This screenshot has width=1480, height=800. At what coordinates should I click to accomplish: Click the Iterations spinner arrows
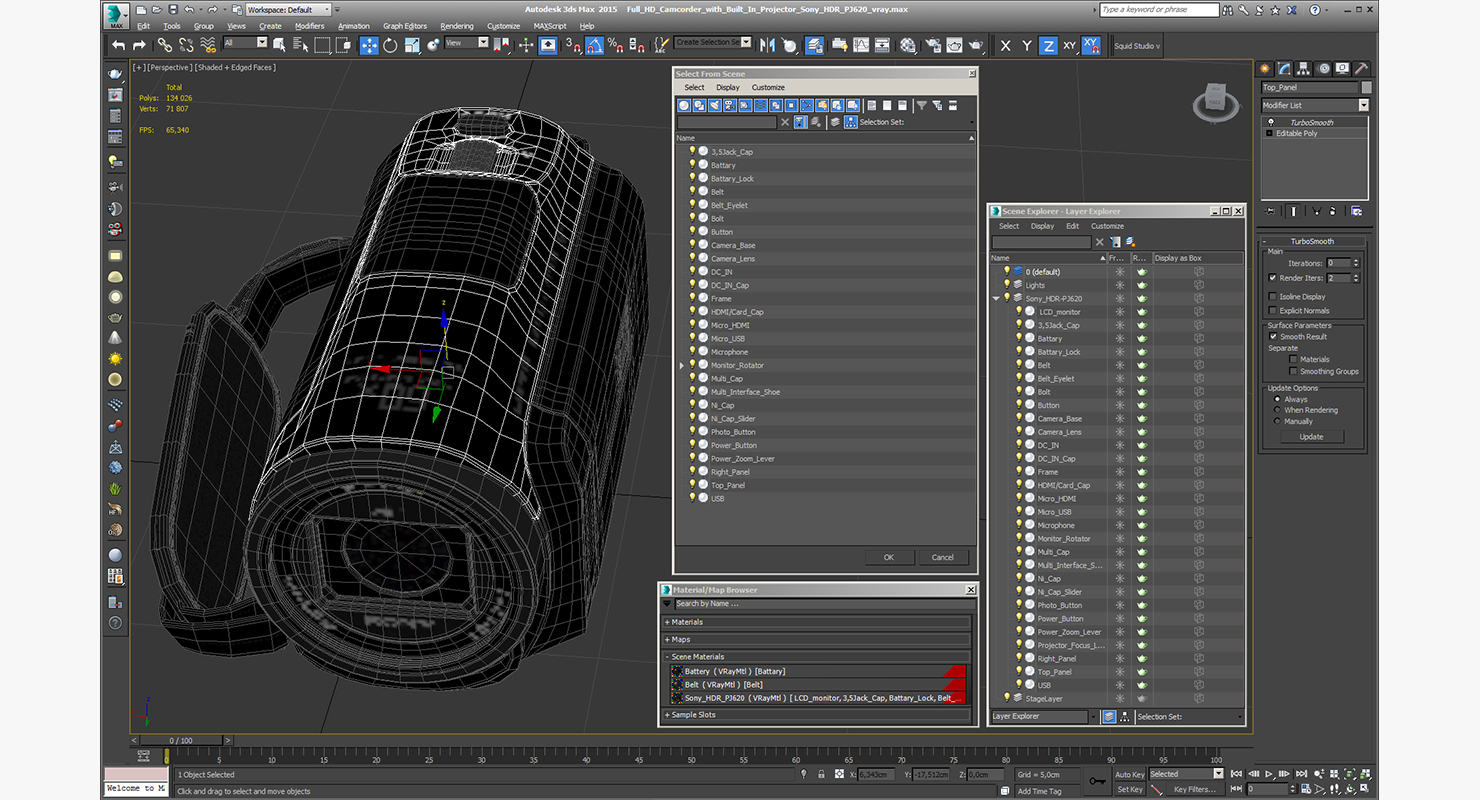[1355, 263]
